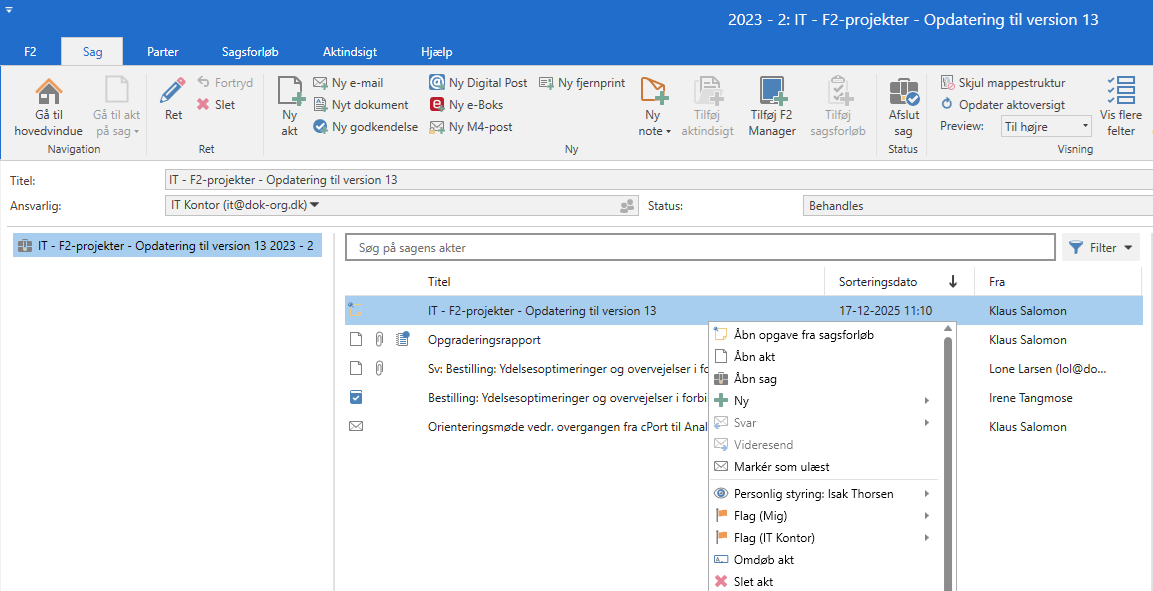
Task: Open the Sagsforløb ribbon tab
Action: [250, 51]
